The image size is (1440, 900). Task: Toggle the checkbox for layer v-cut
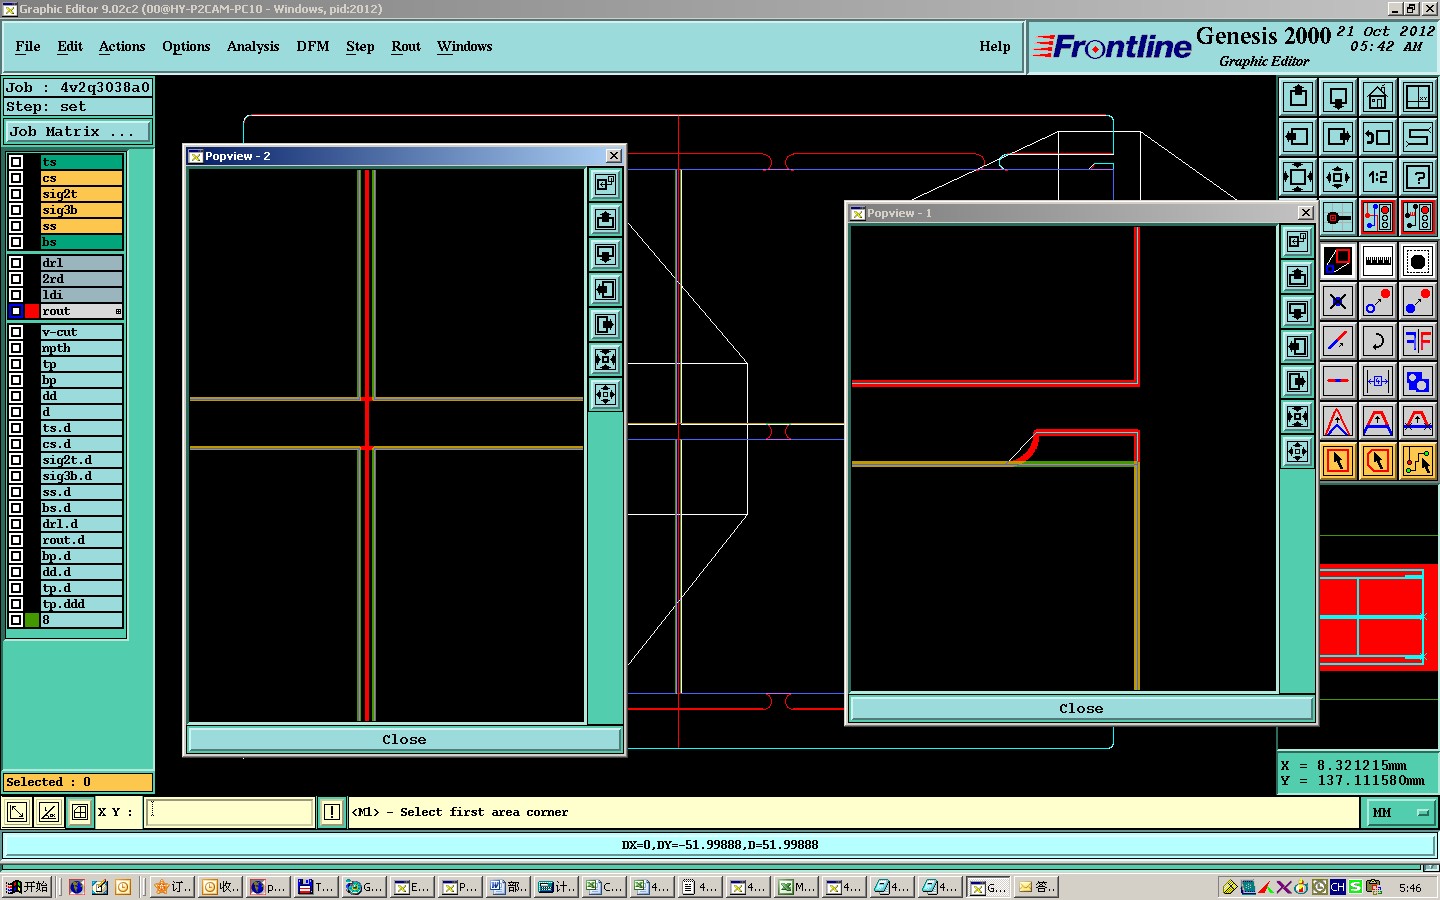tap(16, 332)
